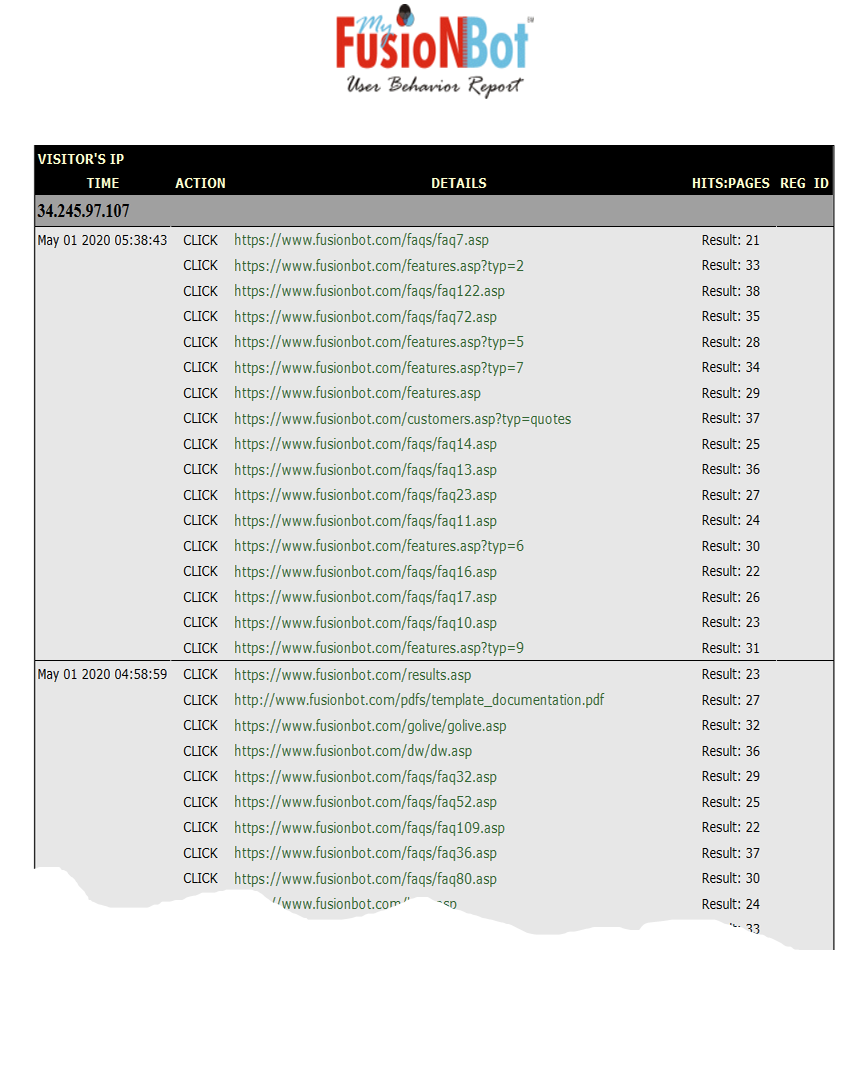845x1080 pixels.
Task: Open the faq72.asp link
Action: coord(365,317)
